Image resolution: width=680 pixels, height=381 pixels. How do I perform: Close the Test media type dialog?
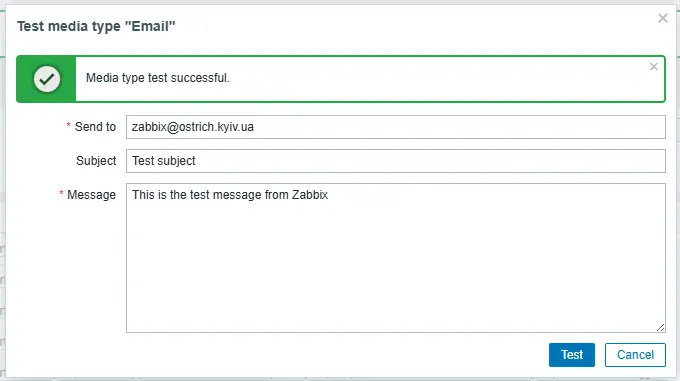pos(663,18)
